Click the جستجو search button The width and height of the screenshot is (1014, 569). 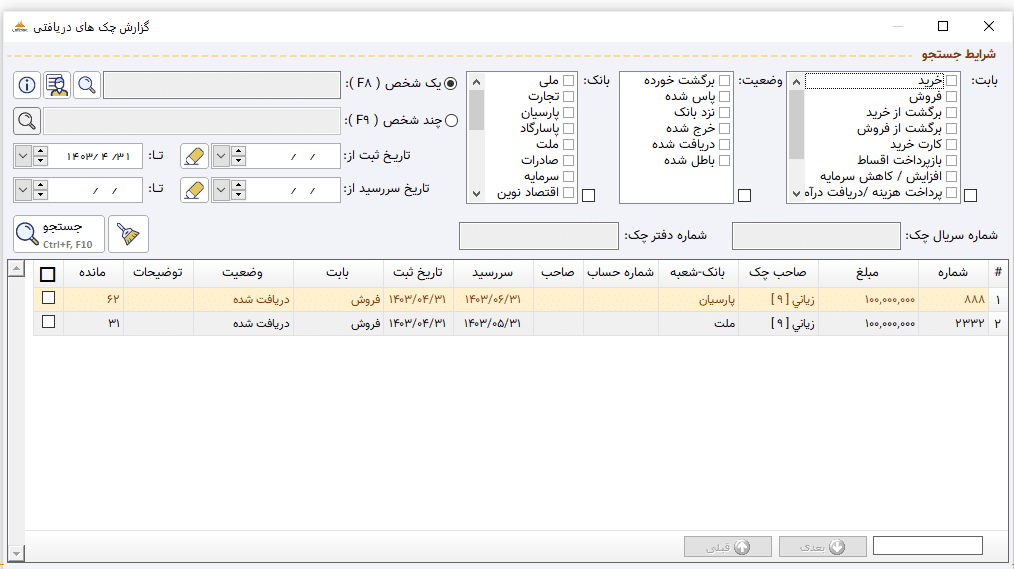point(59,234)
